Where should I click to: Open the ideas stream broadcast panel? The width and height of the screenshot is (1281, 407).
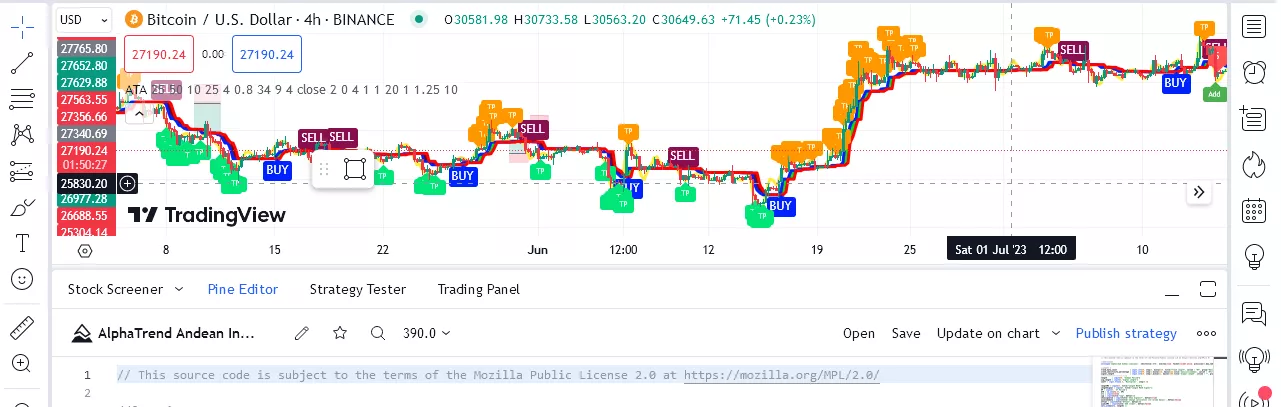(x=1253, y=358)
